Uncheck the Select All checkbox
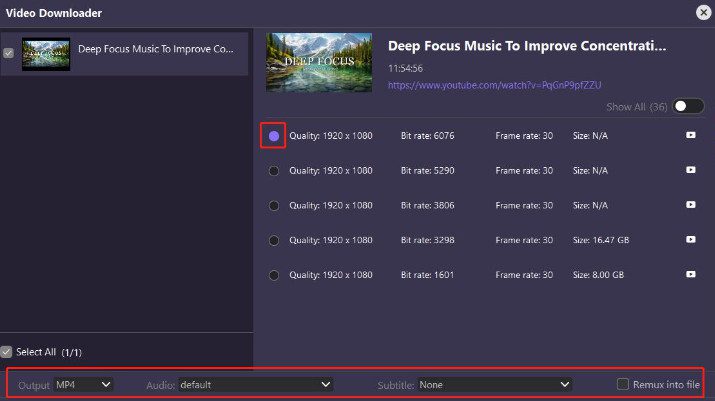The height and width of the screenshot is (401, 715). (x=7, y=352)
